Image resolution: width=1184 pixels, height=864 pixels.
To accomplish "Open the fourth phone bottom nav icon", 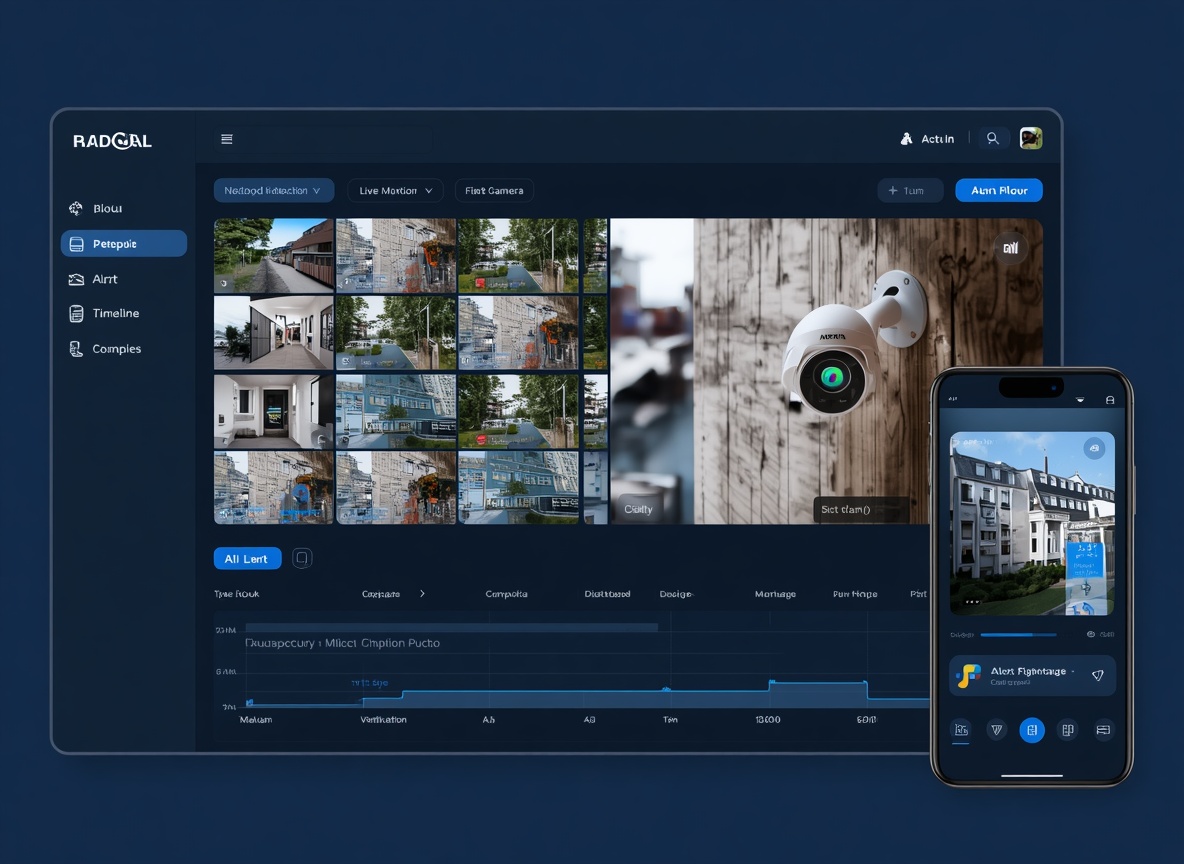I will pyautogui.click(x=1068, y=730).
